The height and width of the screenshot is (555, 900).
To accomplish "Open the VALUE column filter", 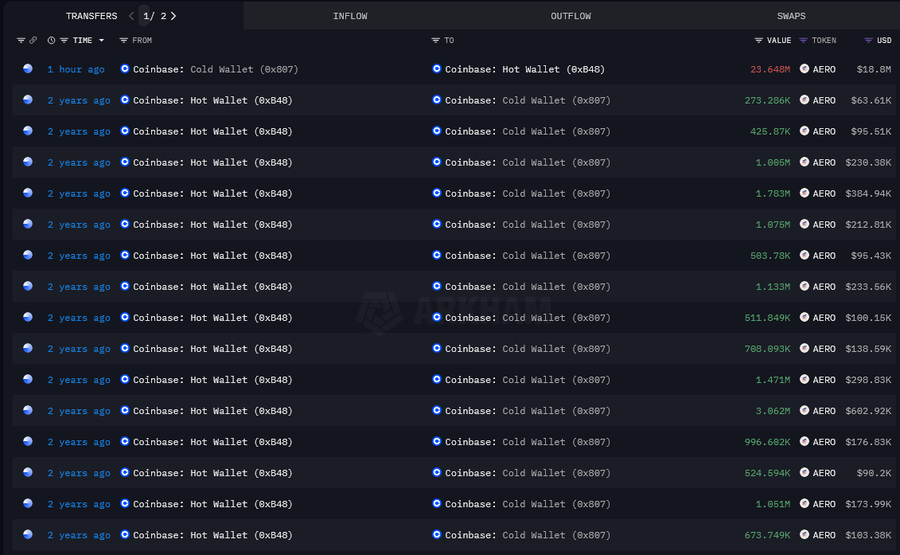I will pos(772,41).
